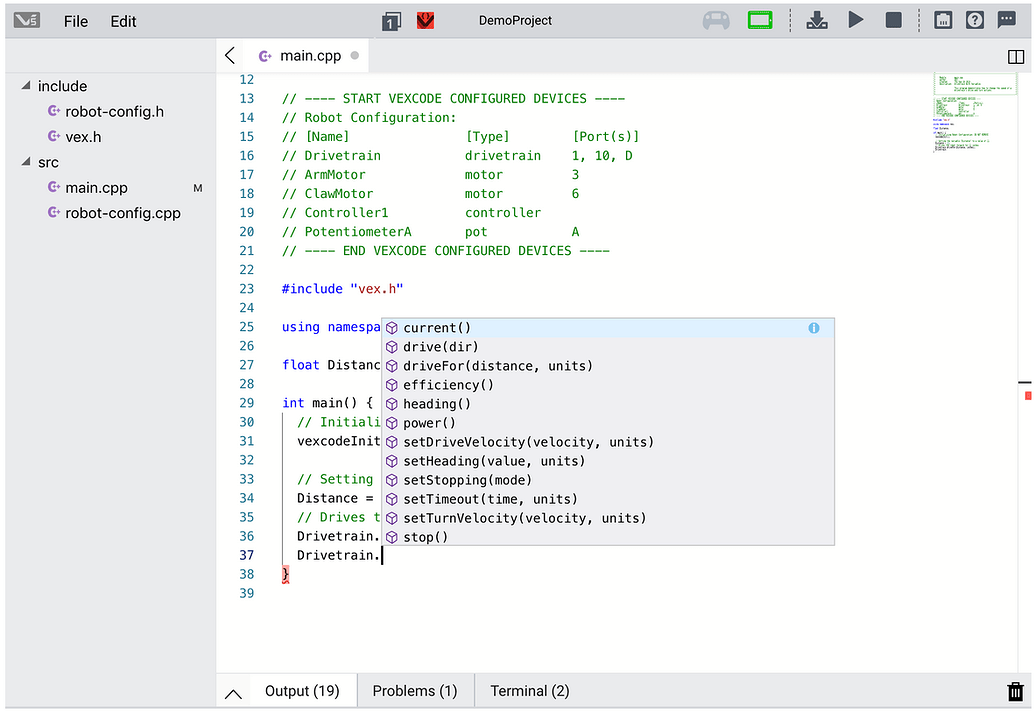Image resolution: width=1035 pixels, height=712 pixels.
Task: Toggle the split editor view
Action: [1016, 57]
